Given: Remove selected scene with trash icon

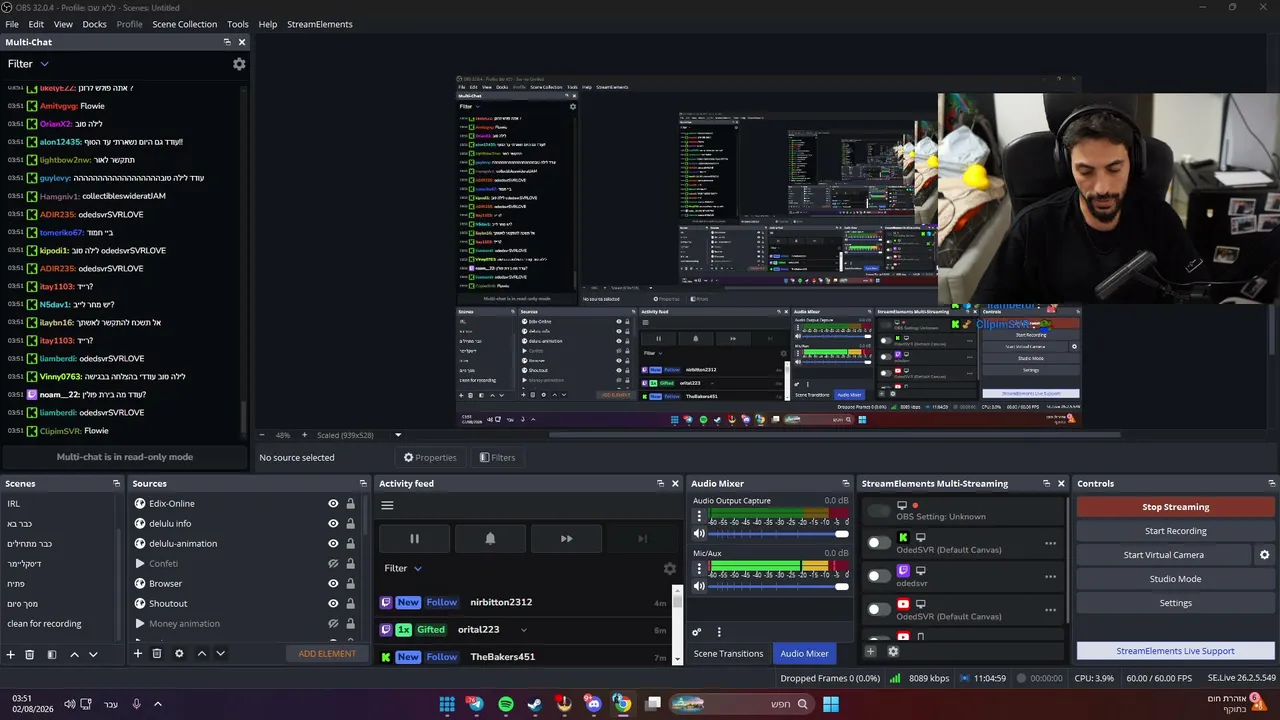Looking at the screenshot, I should pos(30,654).
